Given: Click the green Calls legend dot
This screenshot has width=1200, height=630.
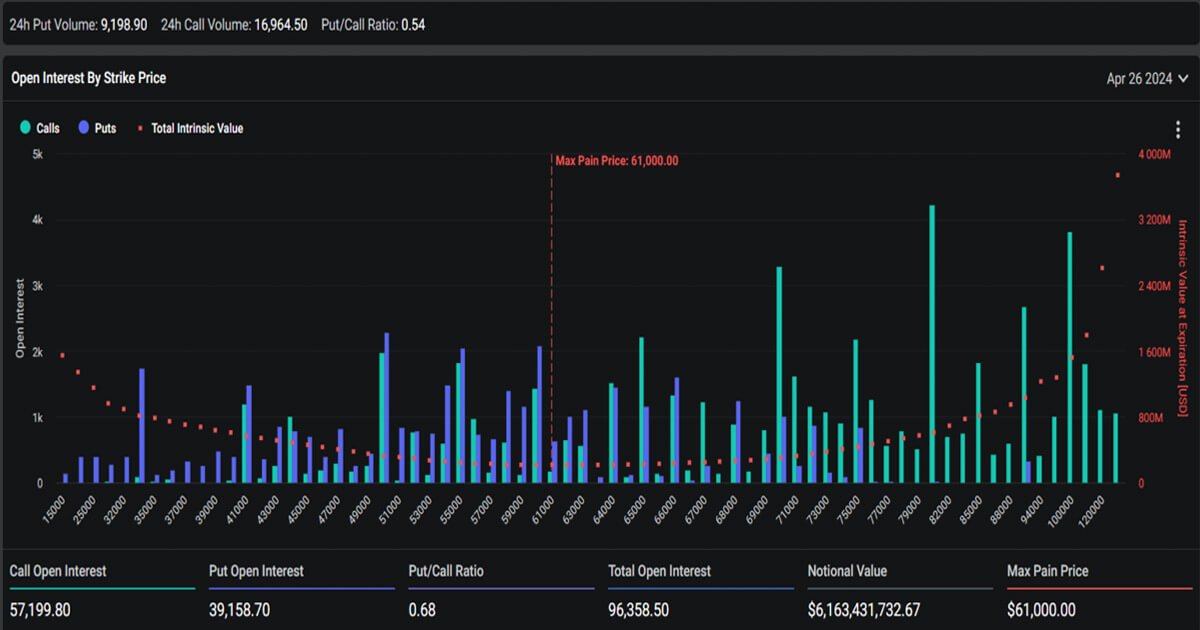Looking at the screenshot, I should (25, 128).
